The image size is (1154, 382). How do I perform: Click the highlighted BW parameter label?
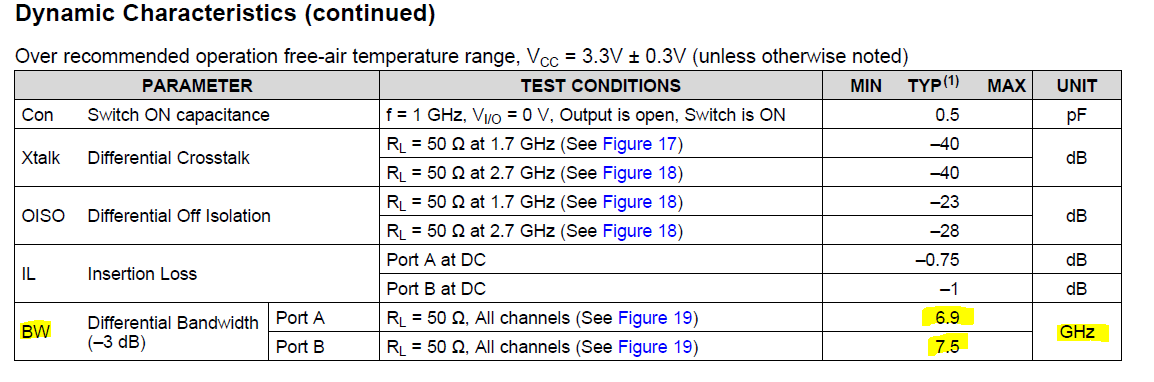coord(36,331)
